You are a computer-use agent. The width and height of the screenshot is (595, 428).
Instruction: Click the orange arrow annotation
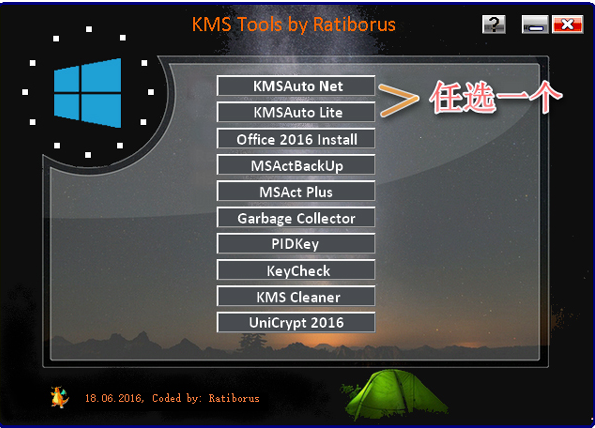tap(398, 99)
